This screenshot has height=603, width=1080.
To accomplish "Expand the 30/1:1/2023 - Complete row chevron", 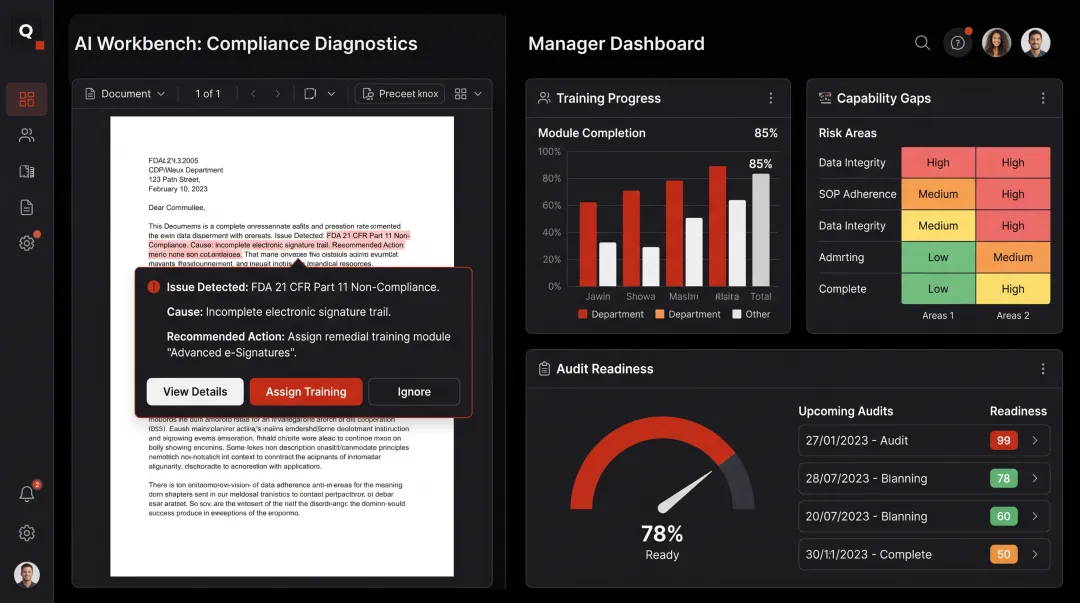I will click(x=1035, y=554).
